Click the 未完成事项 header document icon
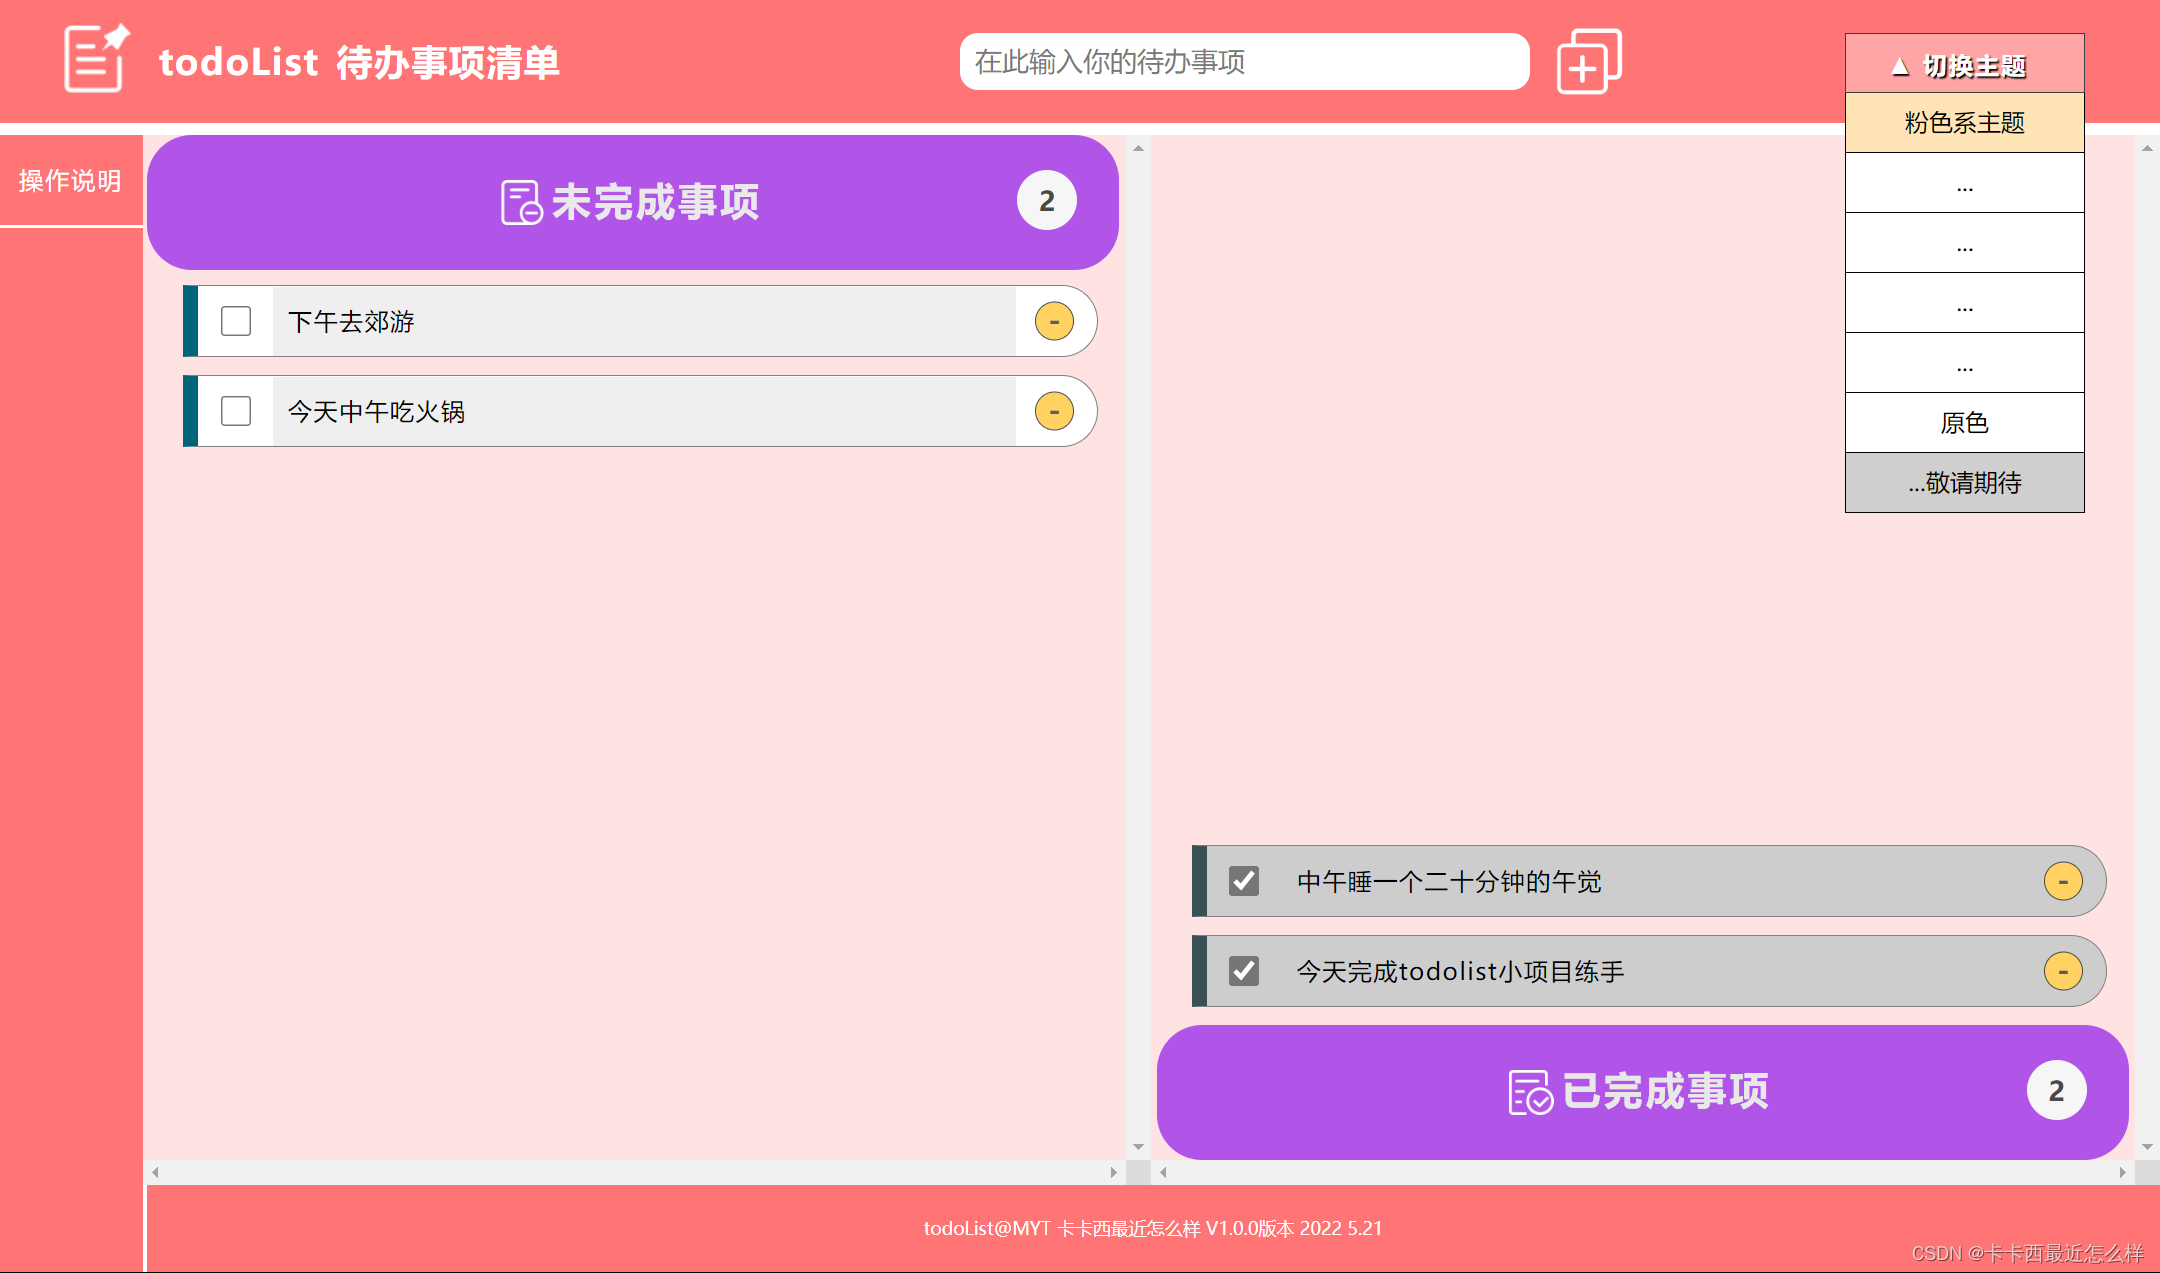Image resolution: width=2160 pixels, height=1273 pixels. click(521, 202)
